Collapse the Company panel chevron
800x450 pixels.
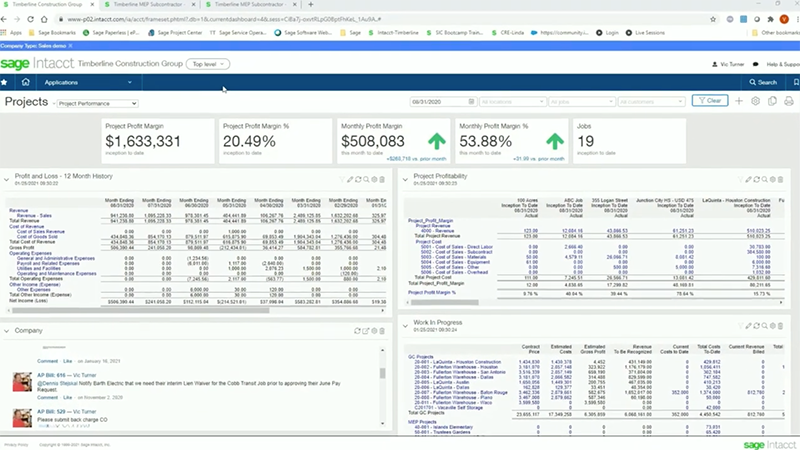click(x=7, y=331)
